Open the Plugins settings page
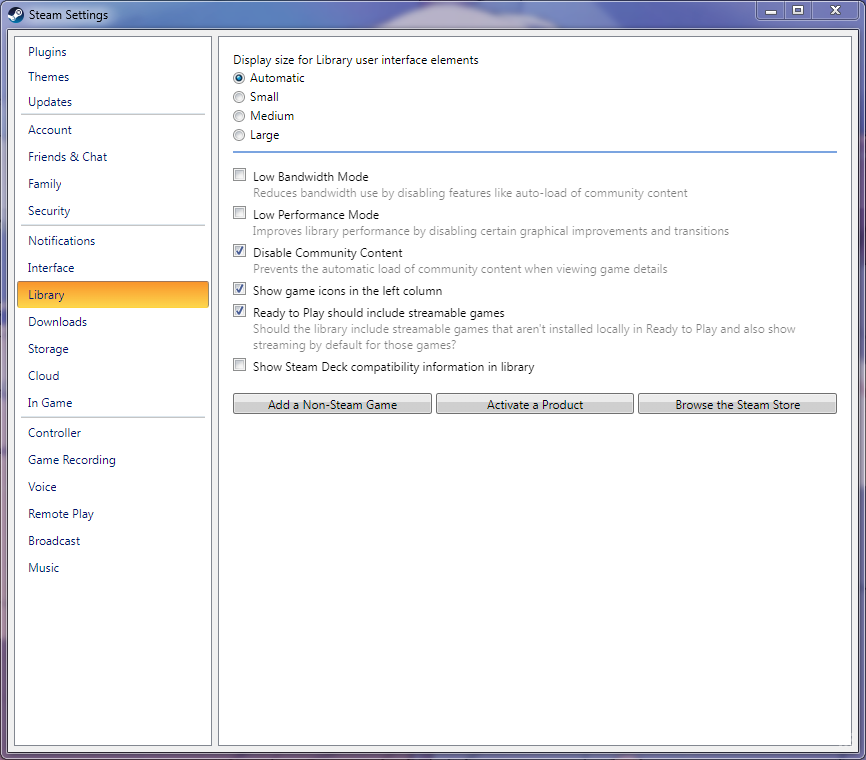The height and width of the screenshot is (760, 866). click(x=47, y=52)
